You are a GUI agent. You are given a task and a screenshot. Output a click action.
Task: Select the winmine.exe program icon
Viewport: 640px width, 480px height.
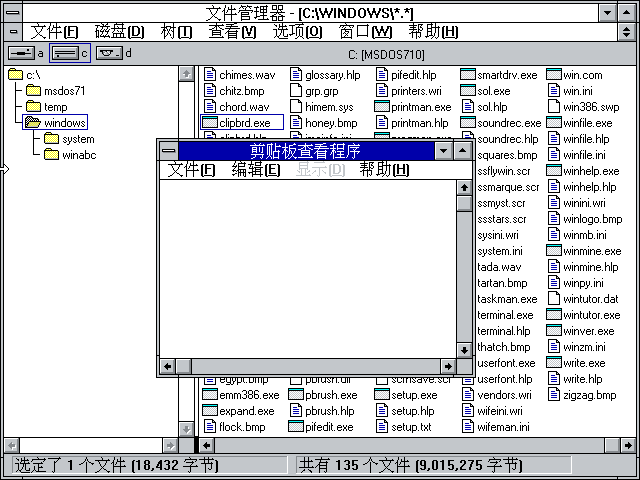click(554, 251)
